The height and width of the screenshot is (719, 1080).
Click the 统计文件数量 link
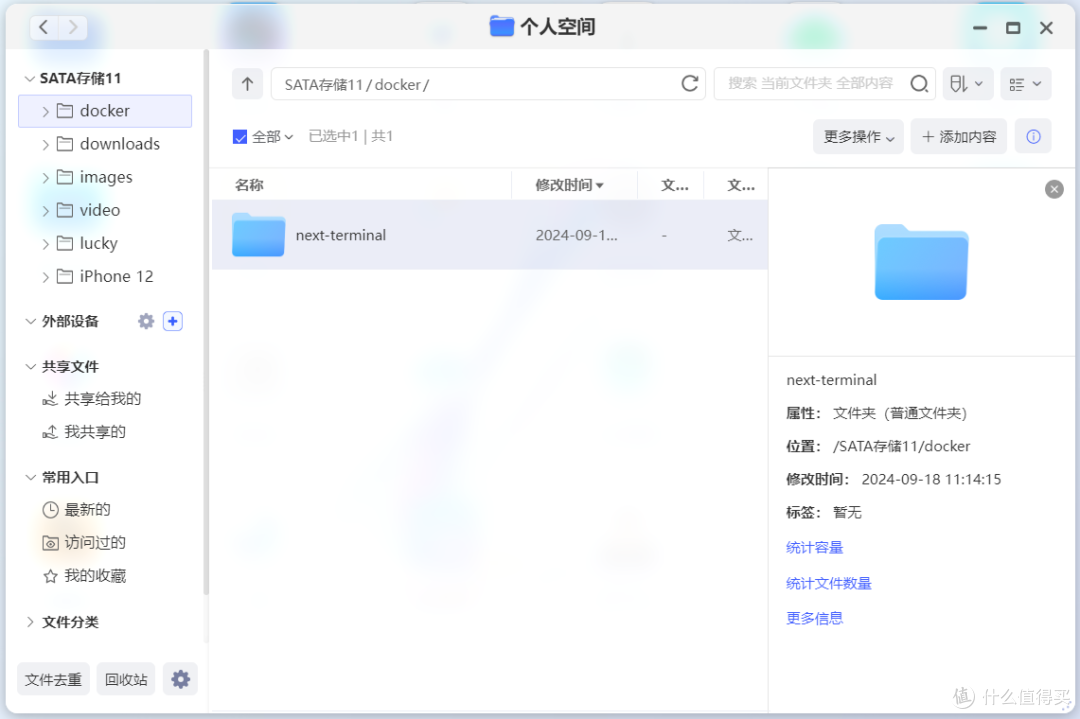pyautogui.click(x=829, y=583)
